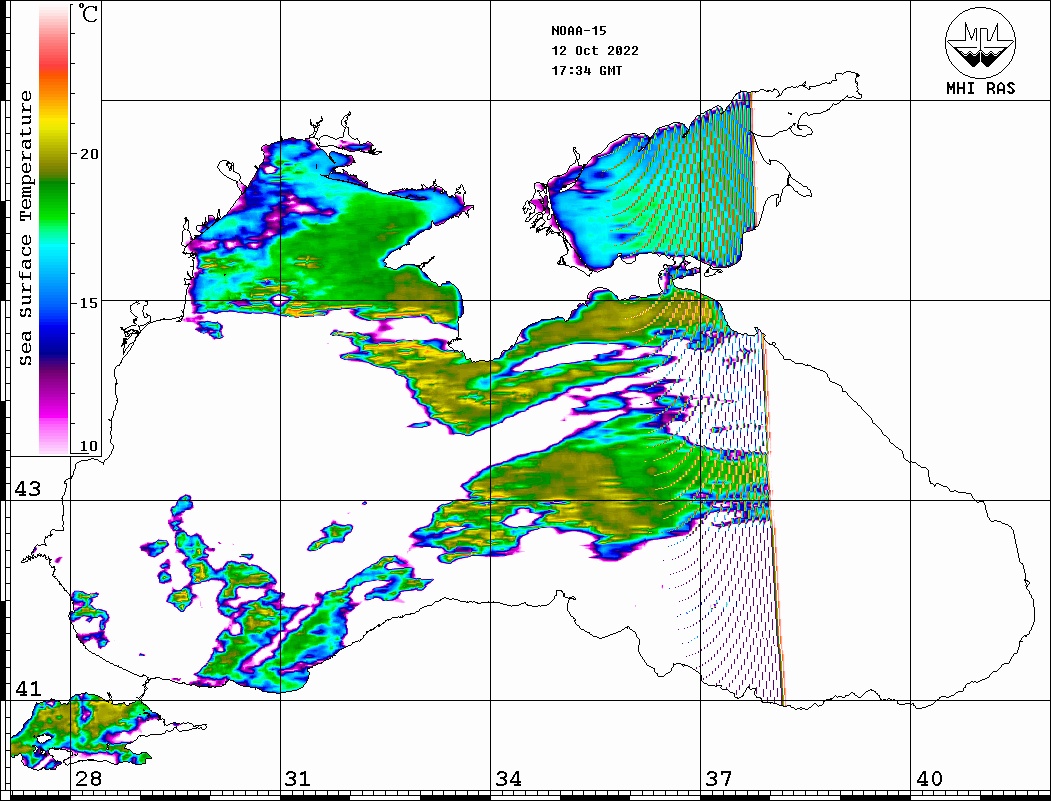Click the temperature color scale bar

click(54, 229)
